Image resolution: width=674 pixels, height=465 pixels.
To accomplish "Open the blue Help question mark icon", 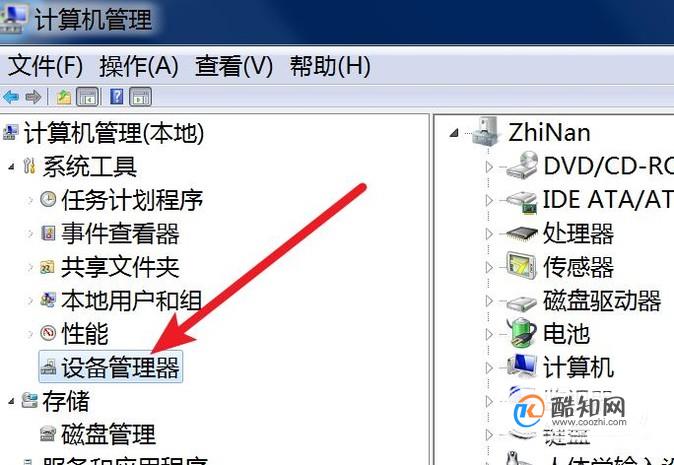I will pos(116,97).
